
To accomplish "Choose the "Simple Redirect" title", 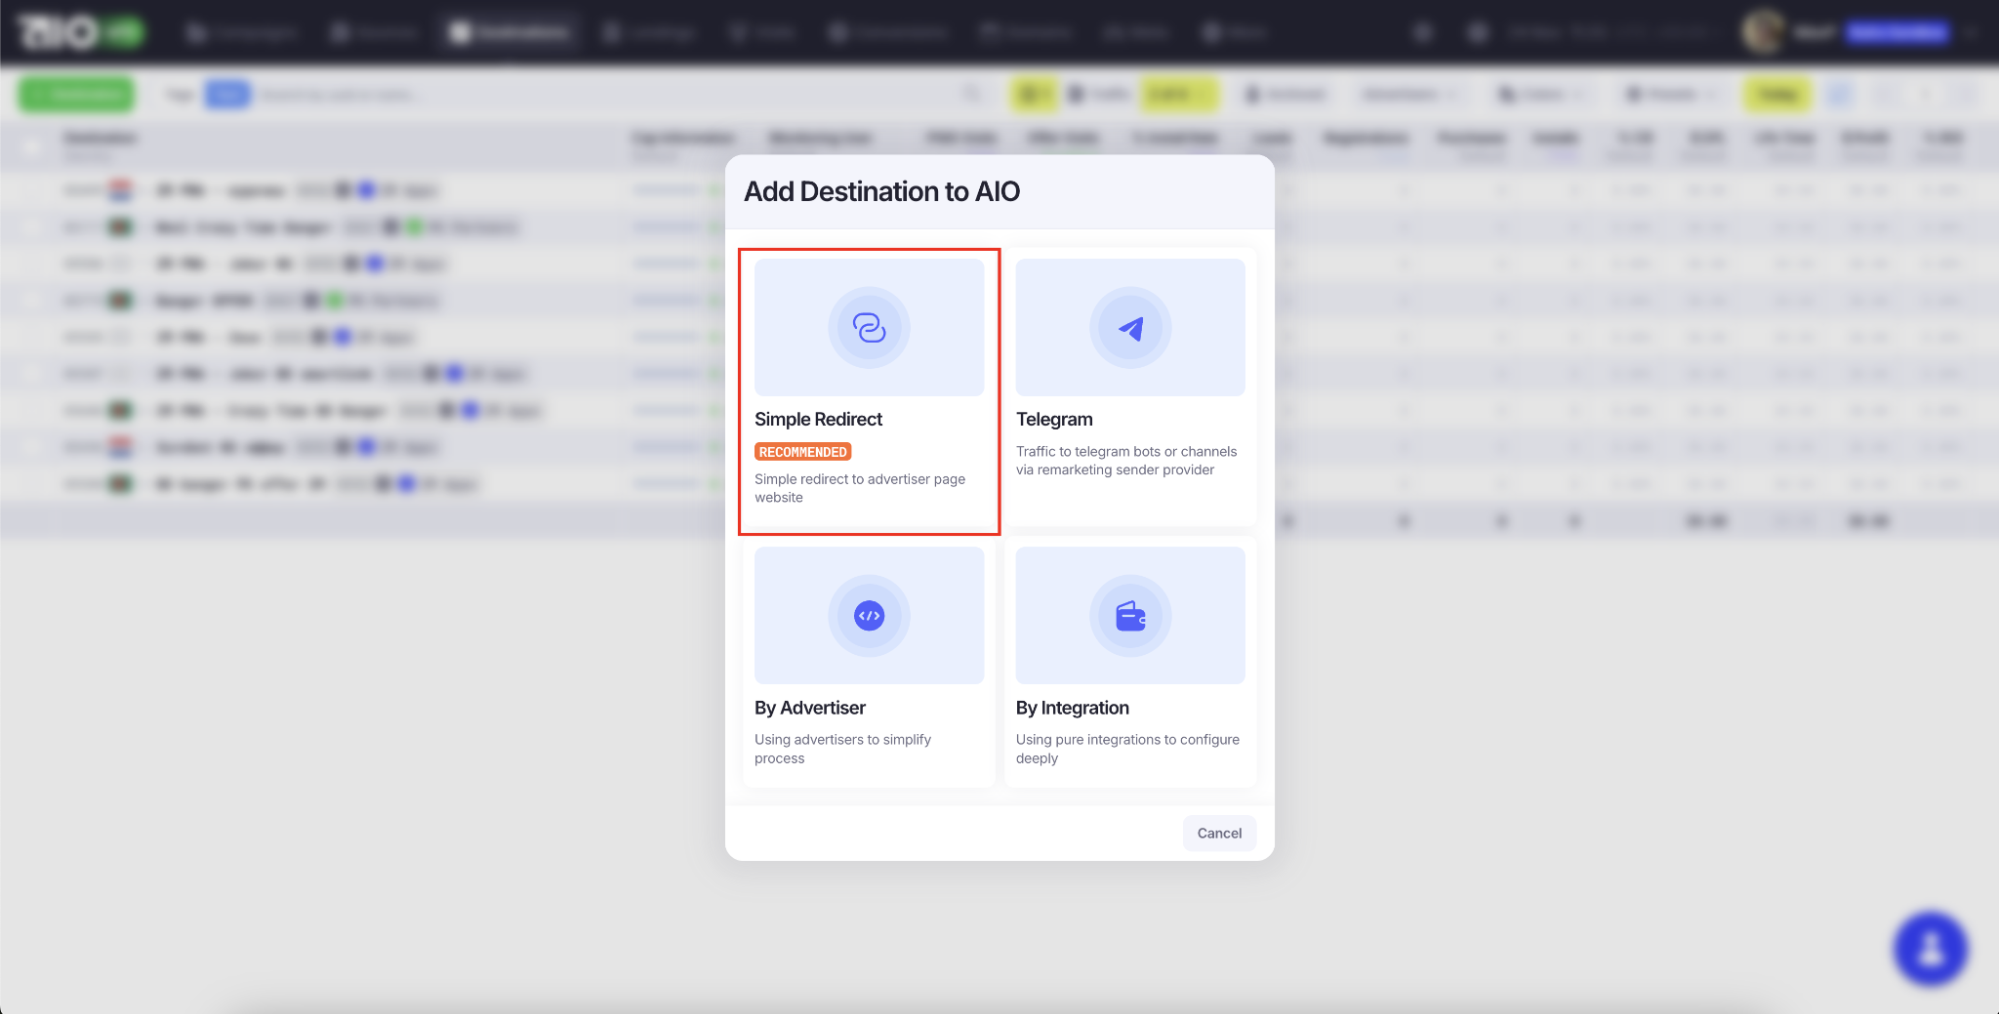I will [818, 419].
